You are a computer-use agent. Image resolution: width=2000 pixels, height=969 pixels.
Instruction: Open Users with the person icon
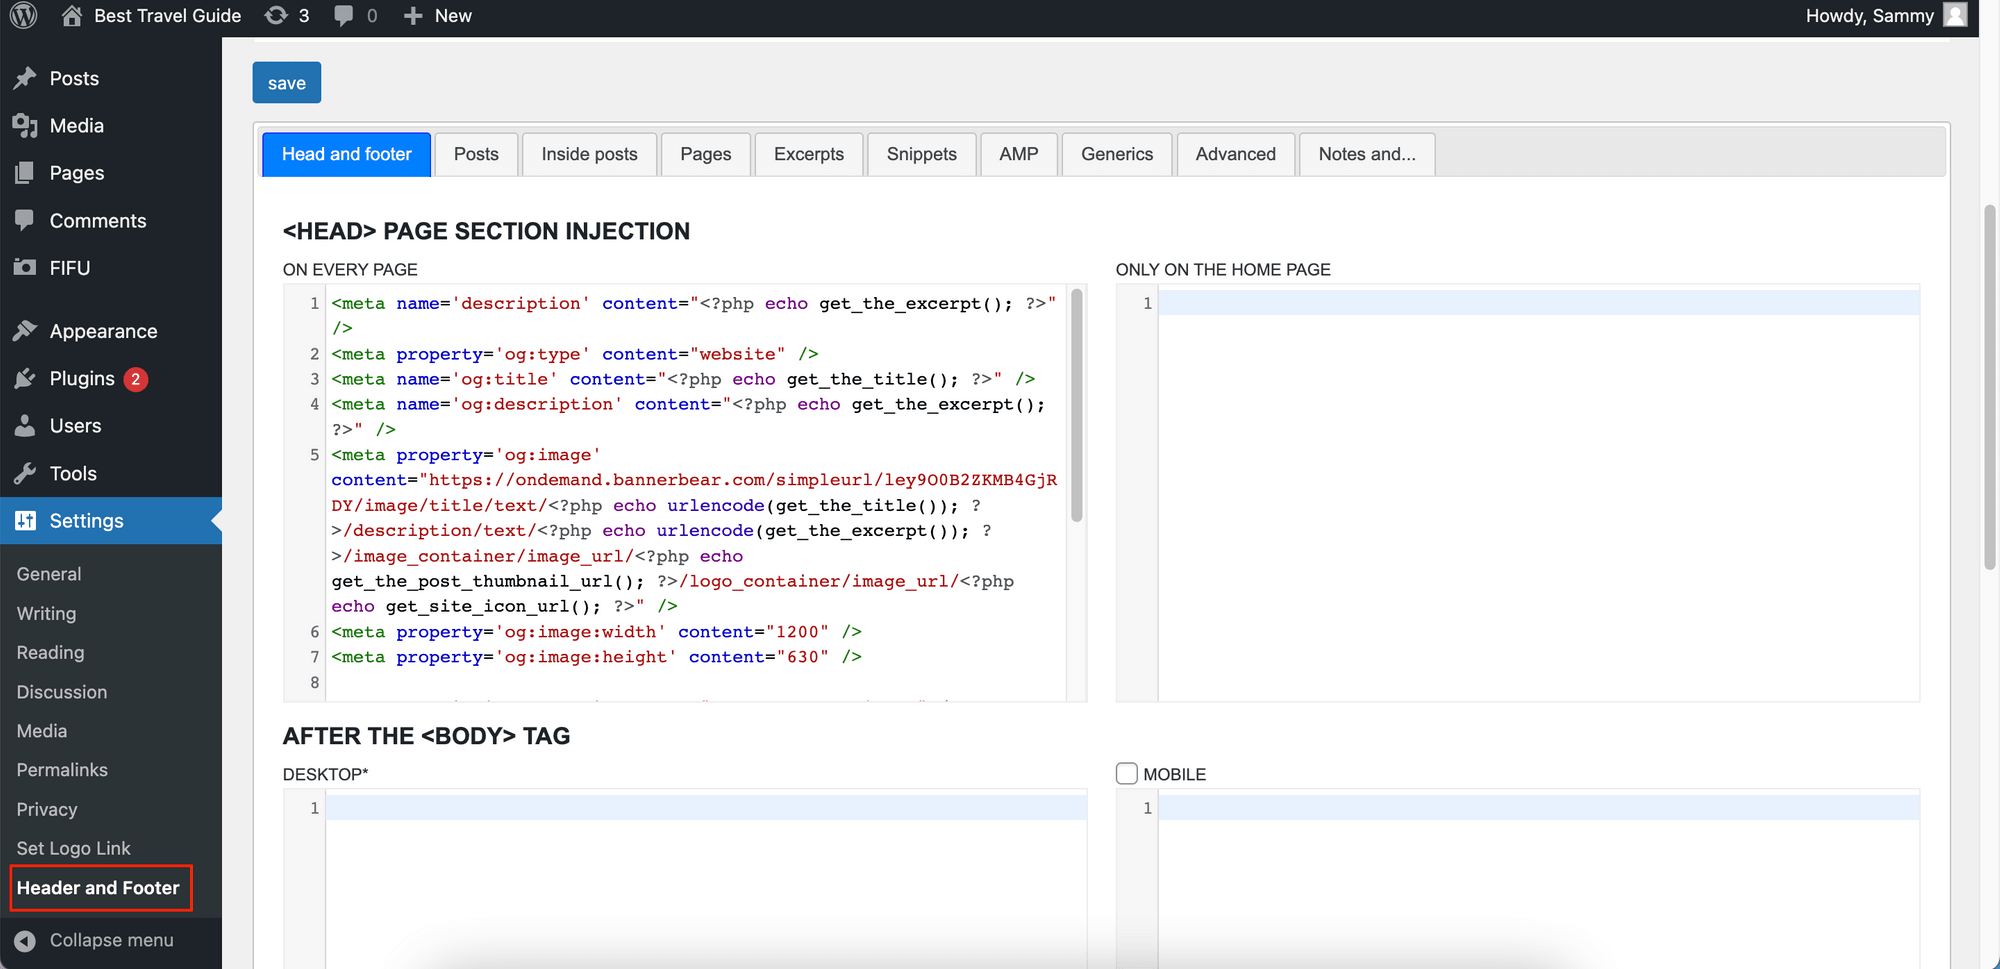point(26,425)
